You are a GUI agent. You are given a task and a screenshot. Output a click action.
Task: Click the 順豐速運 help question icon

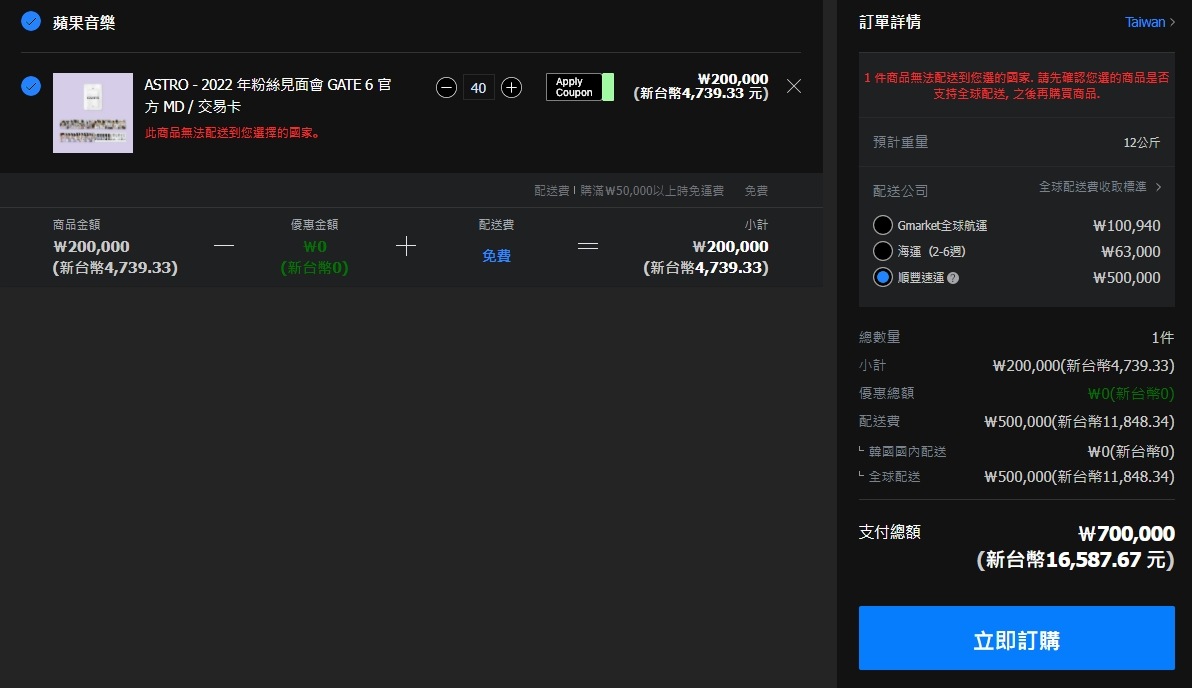[x=953, y=278]
